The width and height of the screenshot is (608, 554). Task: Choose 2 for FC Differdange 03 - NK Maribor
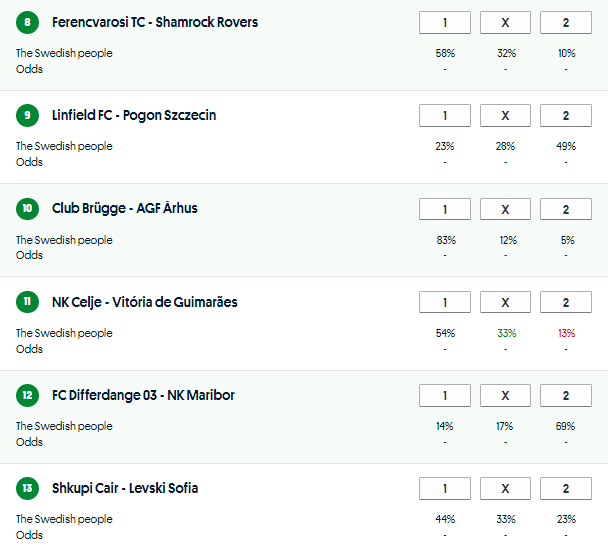click(565, 396)
